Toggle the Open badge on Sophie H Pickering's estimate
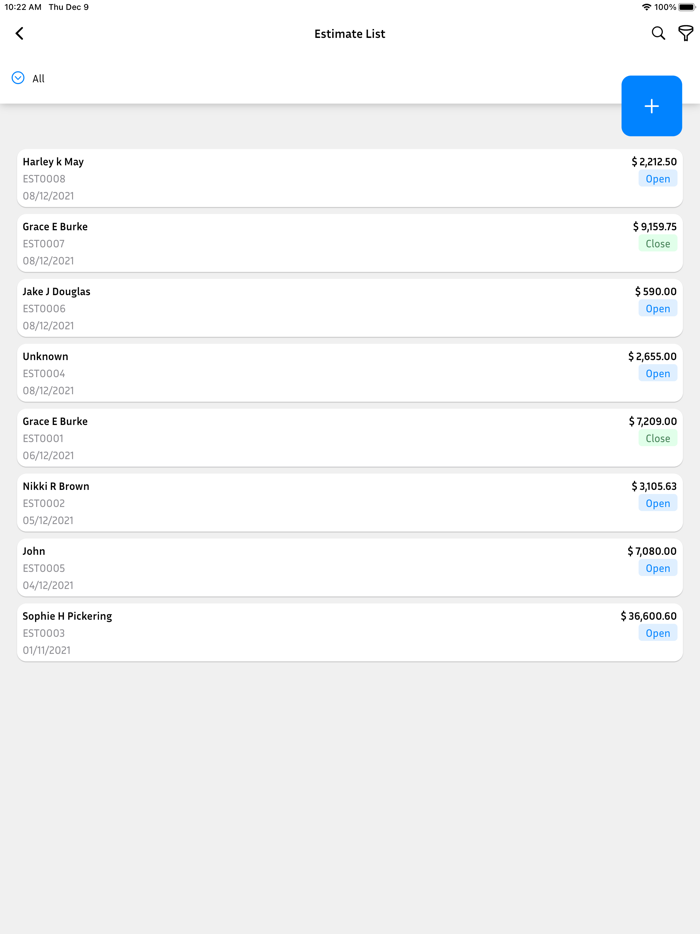The height and width of the screenshot is (934, 700). (x=657, y=633)
